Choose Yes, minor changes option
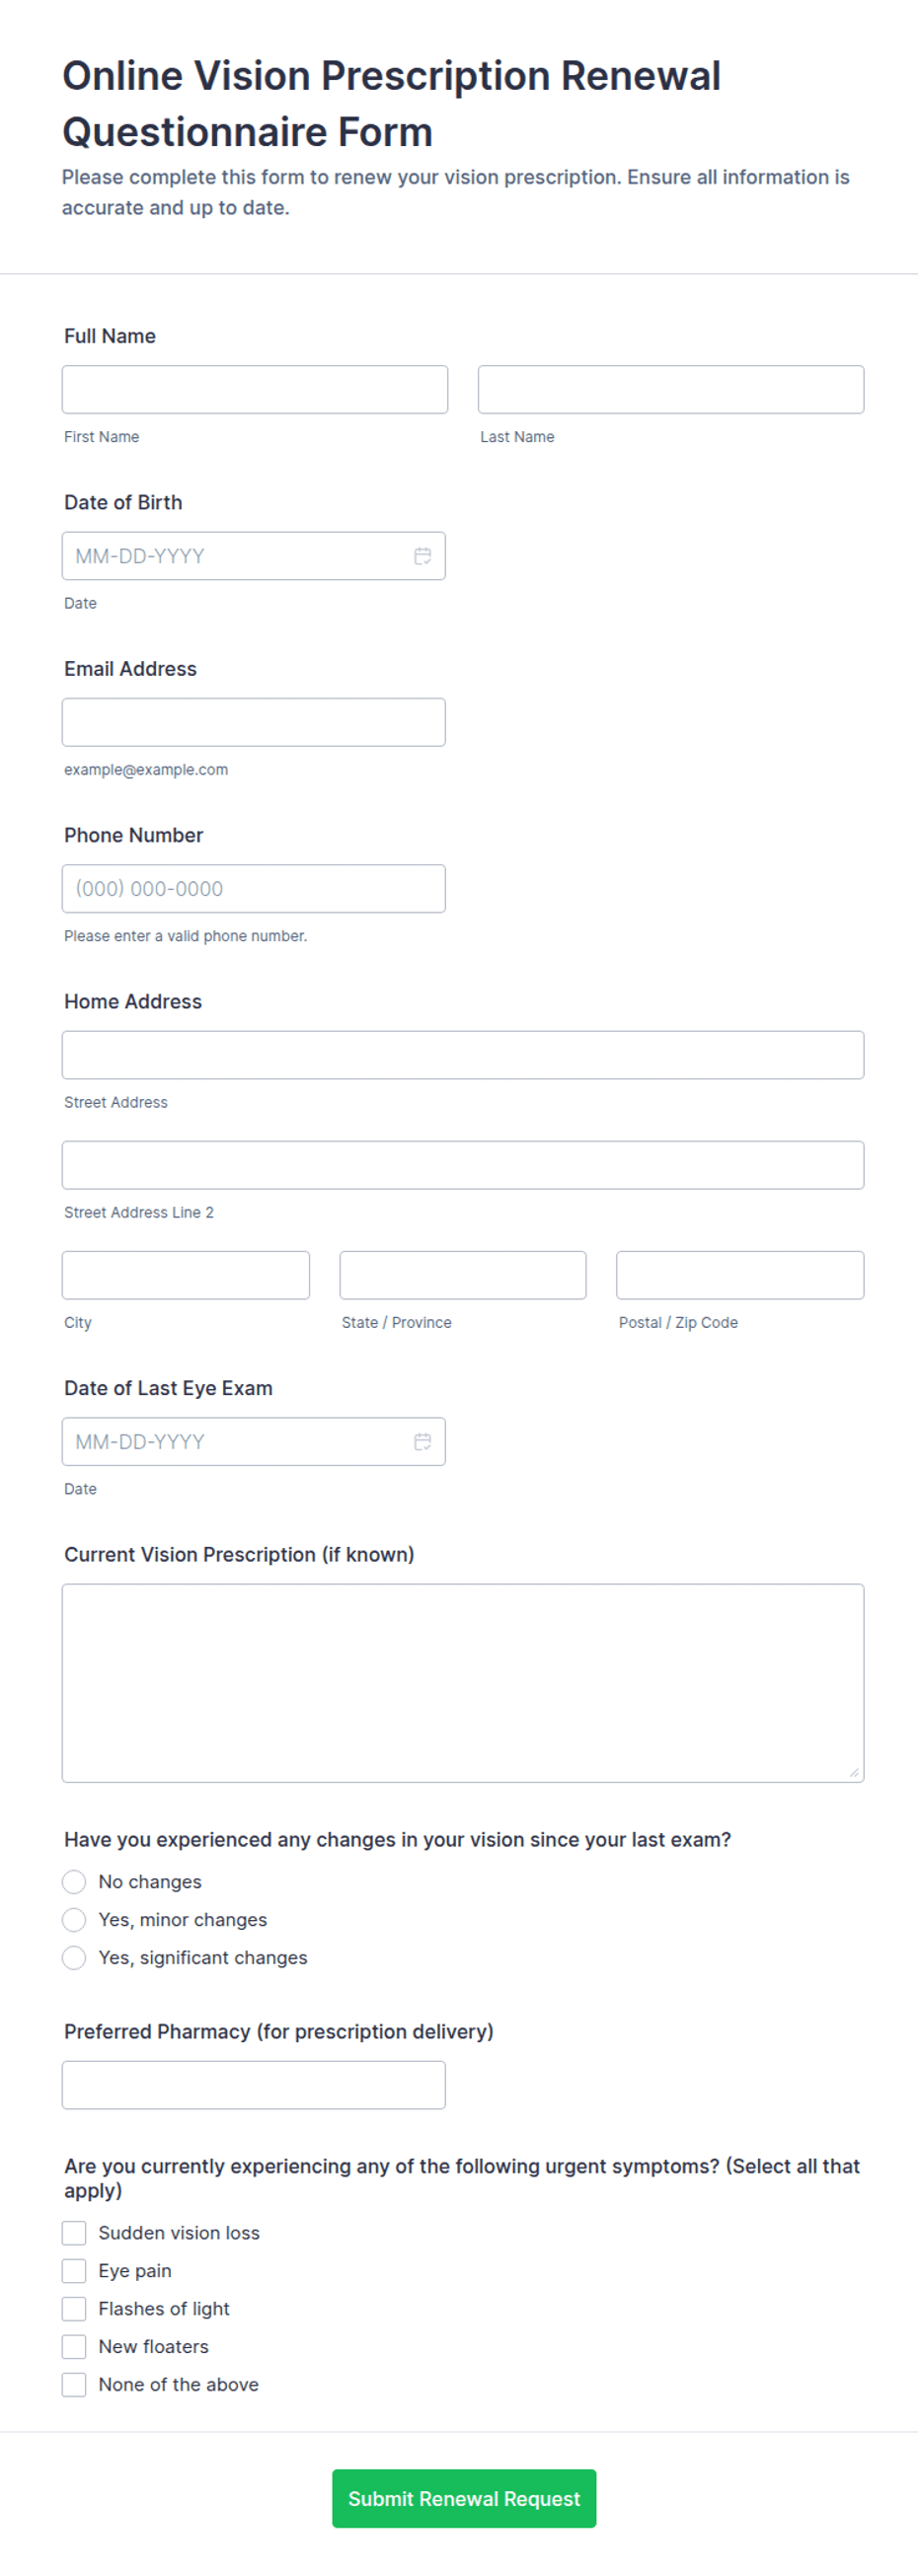Image resolution: width=918 pixels, height=2576 pixels. (x=74, y=1920)
